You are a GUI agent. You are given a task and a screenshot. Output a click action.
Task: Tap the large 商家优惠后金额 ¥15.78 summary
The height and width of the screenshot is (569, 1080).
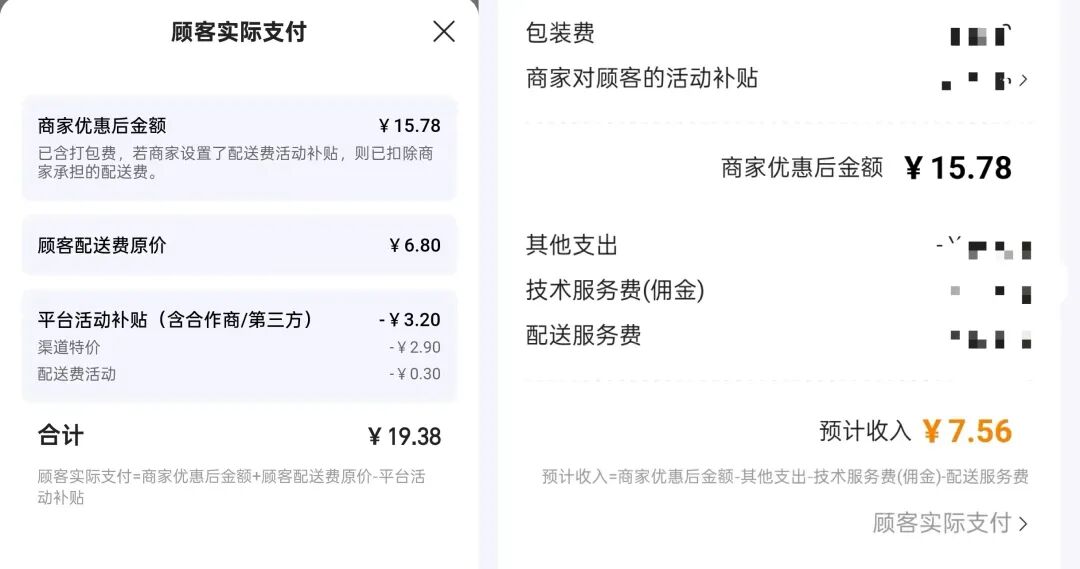(866, 168)
